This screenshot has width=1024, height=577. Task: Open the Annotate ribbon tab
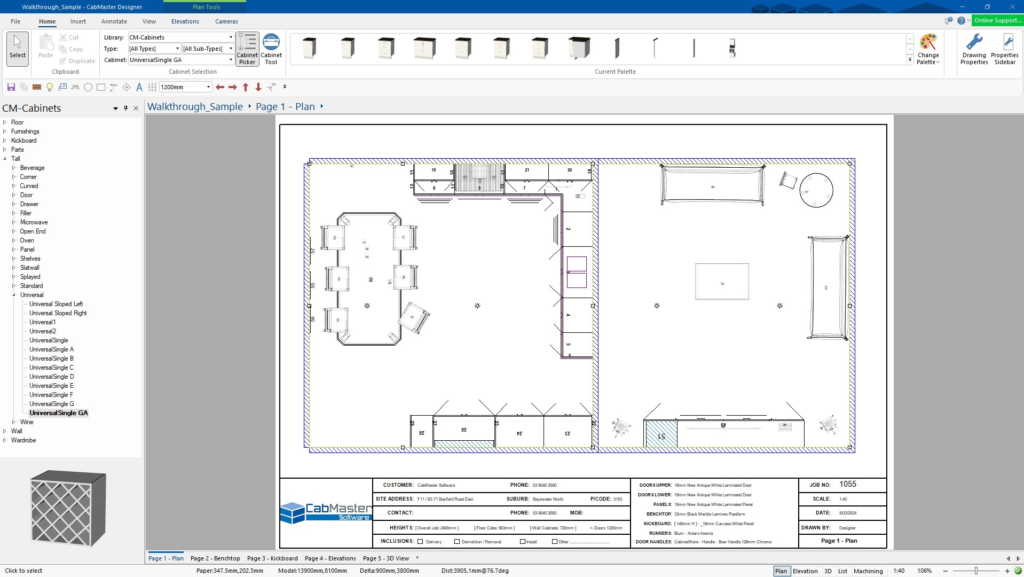click(x=114, y=20)
